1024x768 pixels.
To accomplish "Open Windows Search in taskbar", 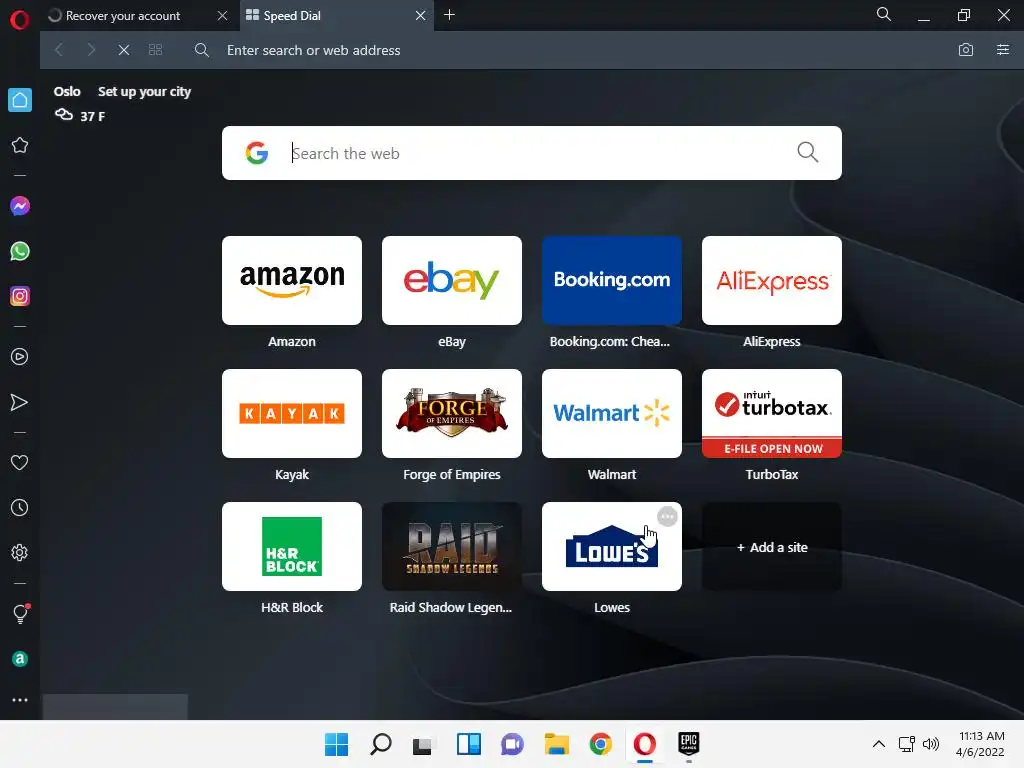I will pos(381,744).
